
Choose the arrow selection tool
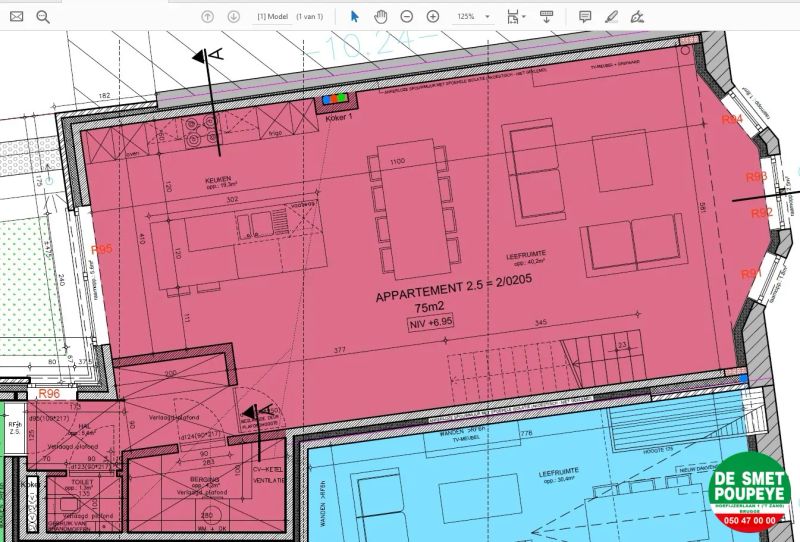[x=354, y=16]
